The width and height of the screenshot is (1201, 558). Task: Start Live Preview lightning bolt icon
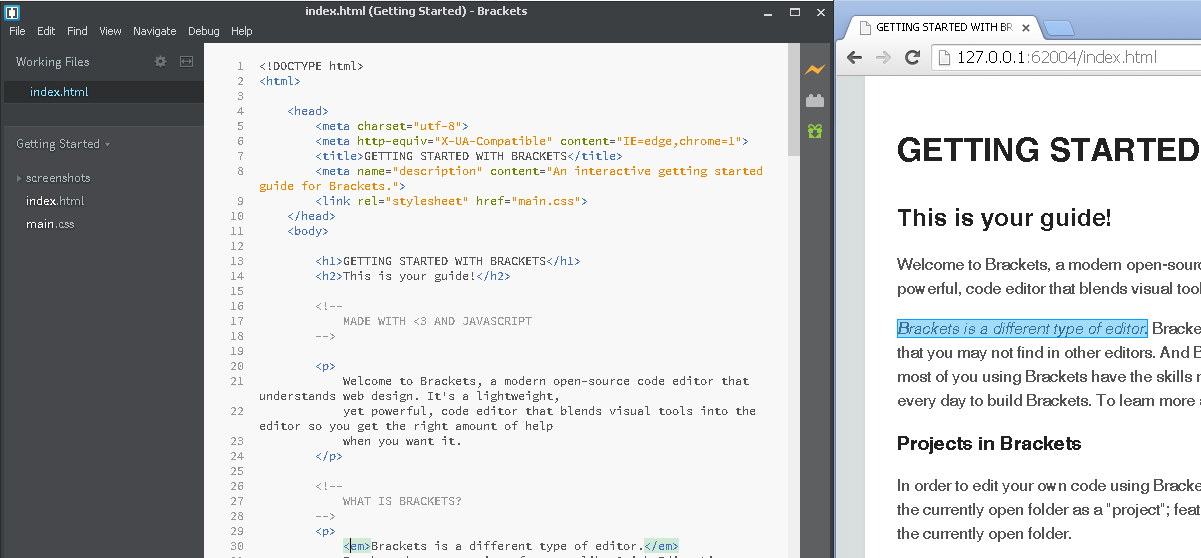coord(815,70)
